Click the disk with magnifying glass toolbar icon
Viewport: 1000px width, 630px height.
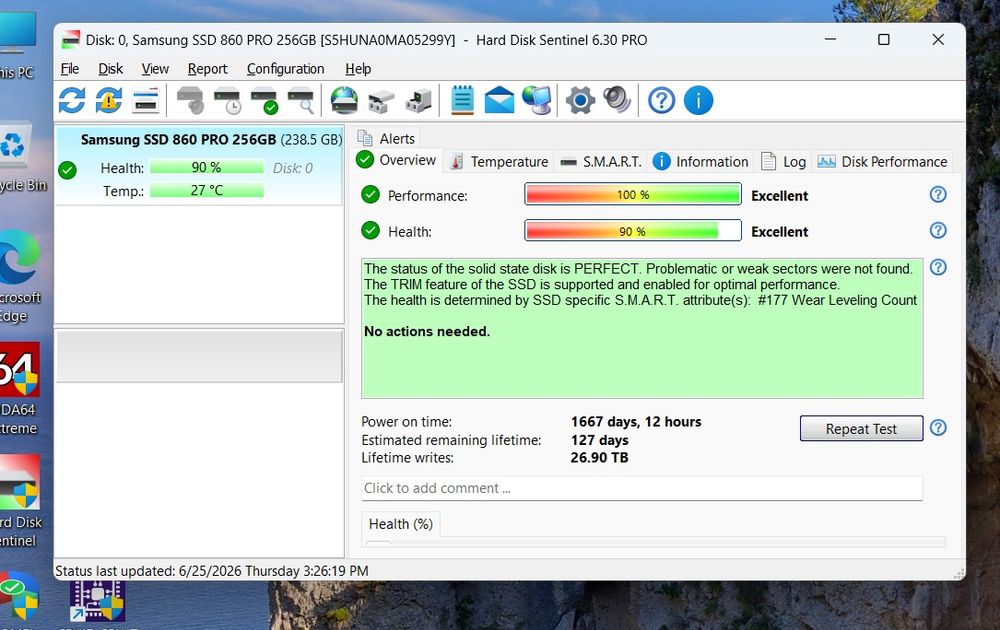pos(301,100)
